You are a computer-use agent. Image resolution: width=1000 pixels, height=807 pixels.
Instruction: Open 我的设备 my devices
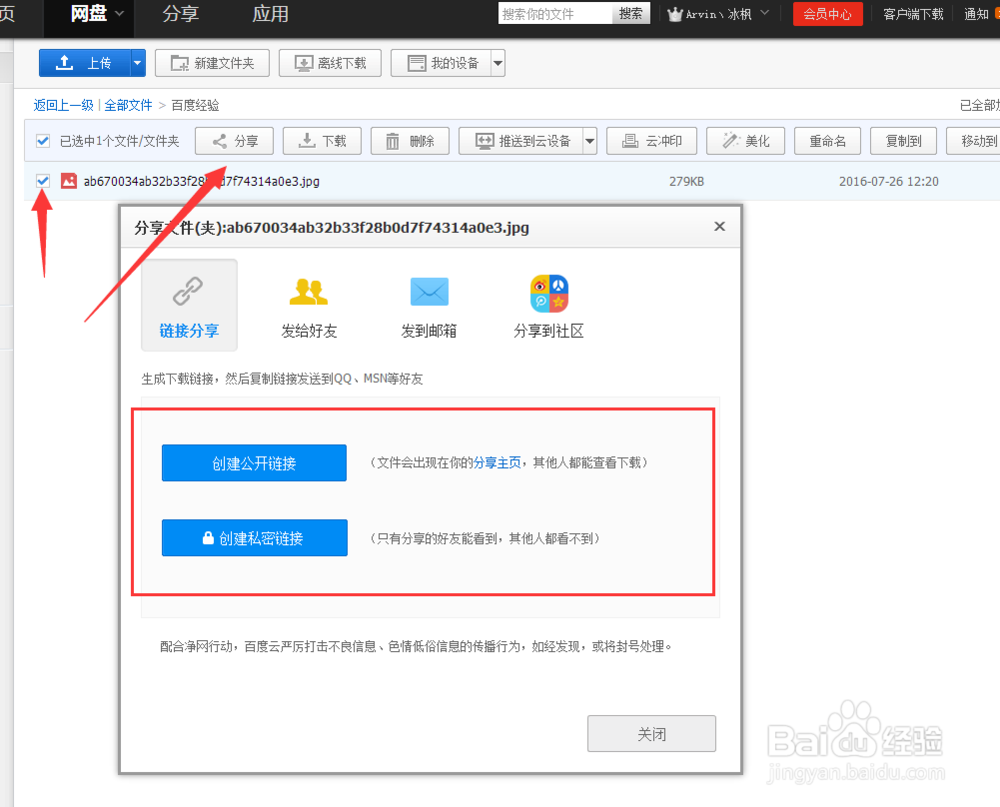coord(441,63)
